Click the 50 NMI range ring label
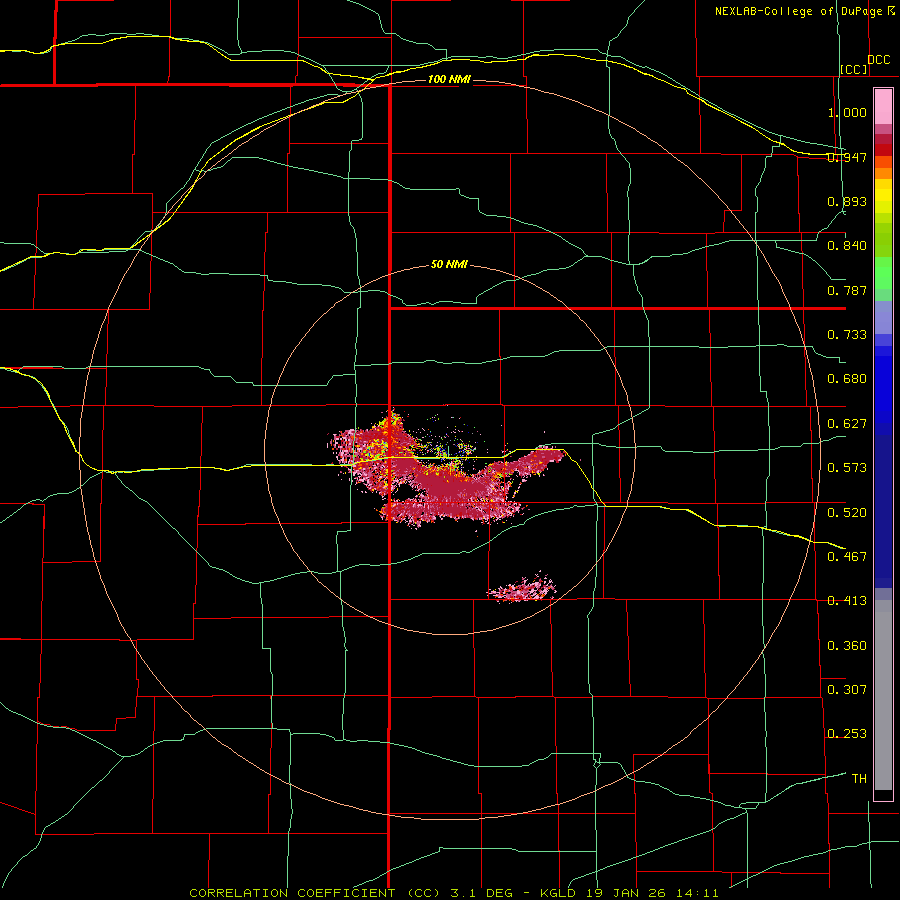The width and height of the screenshot is (900, 900). pyautogui.click(x=449, y=264)
